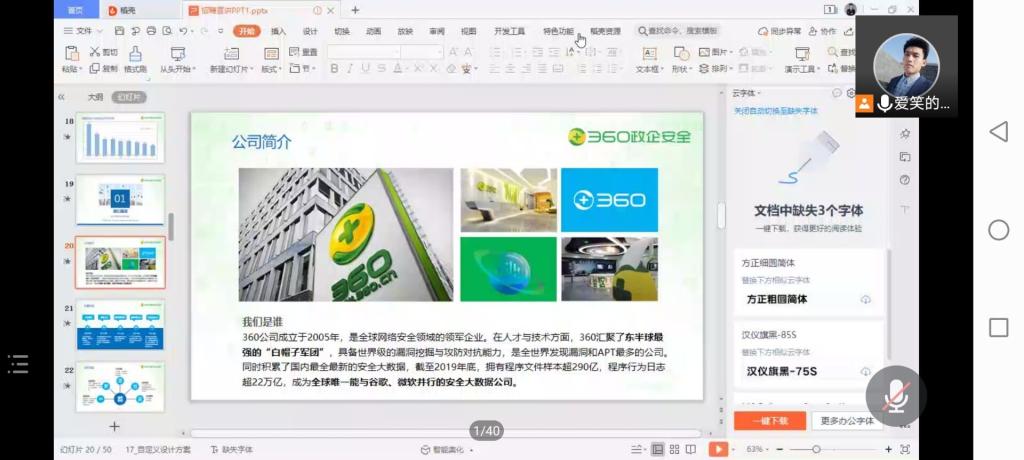Insert a shape via 形状 icon
The height and width of the screenshot is (460, 1024).
pyautogui.click(x=681, y=54)
